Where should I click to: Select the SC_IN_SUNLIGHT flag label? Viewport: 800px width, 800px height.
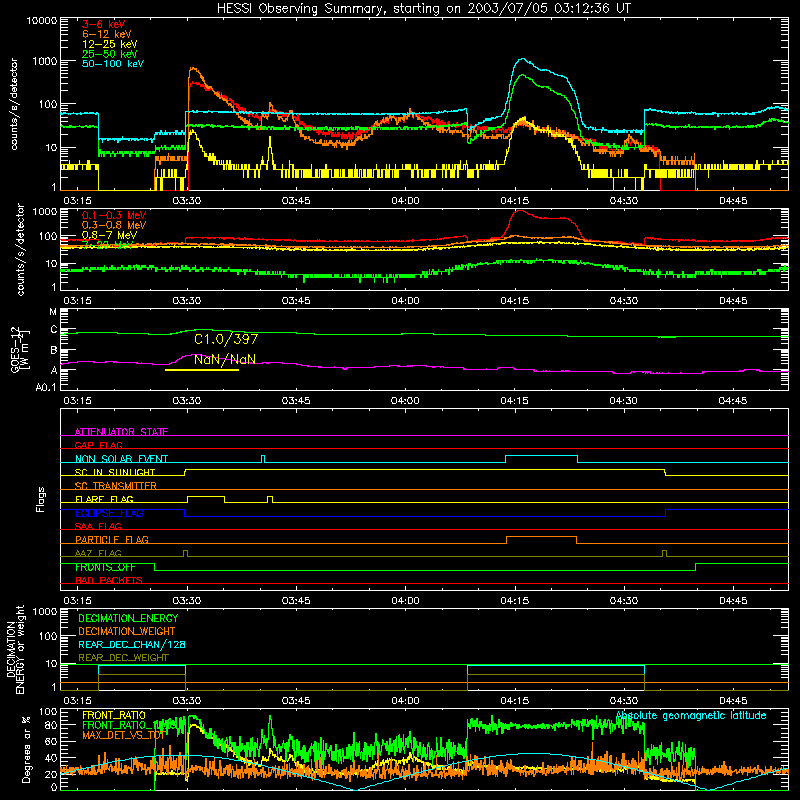pyautogui.click(x=115, y=472)
